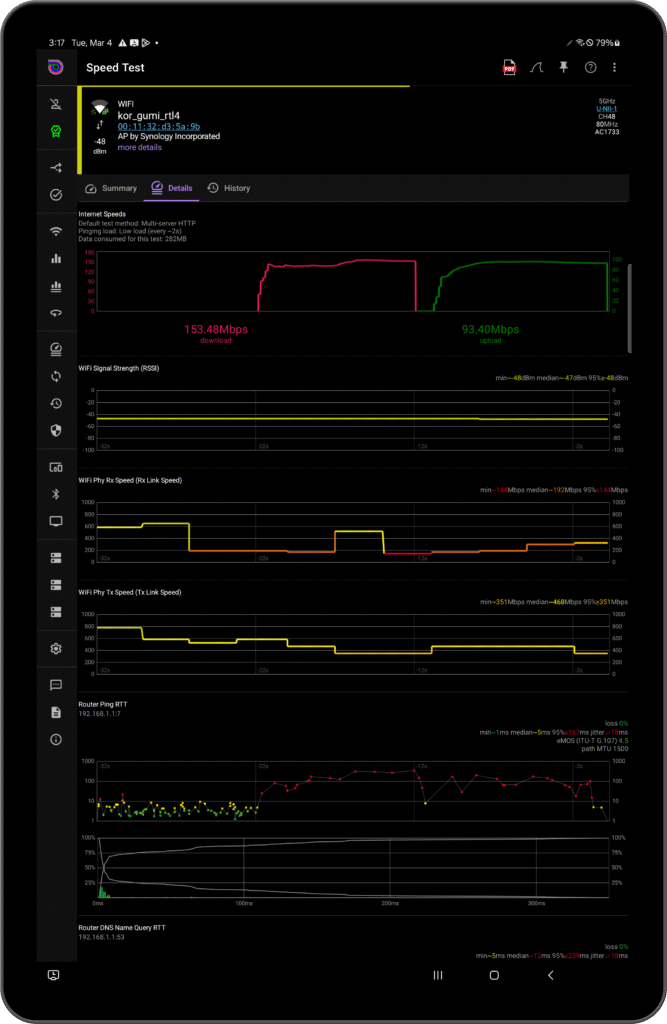Open the circled checkmark sidebar icon

(56, 195)
